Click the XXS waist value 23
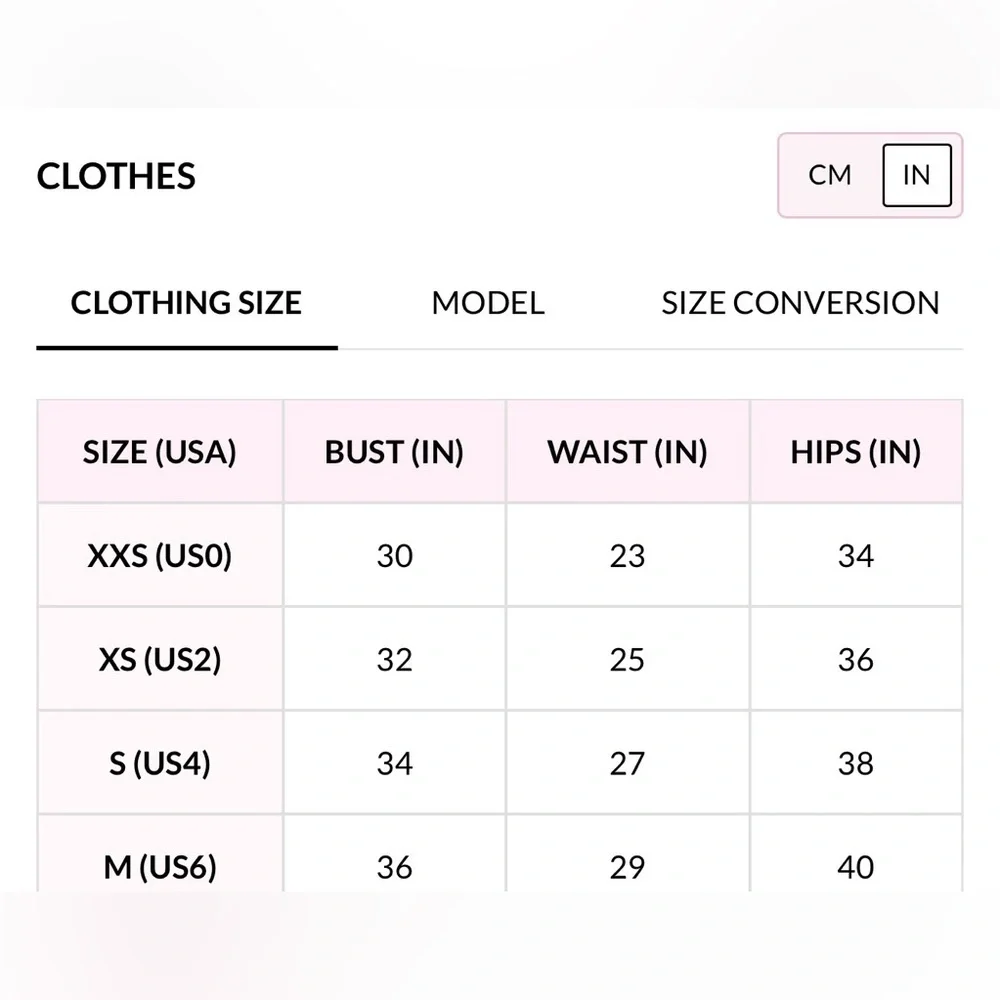The height and width of the screenshot is (1000, 1000). [x=627, y=556]
